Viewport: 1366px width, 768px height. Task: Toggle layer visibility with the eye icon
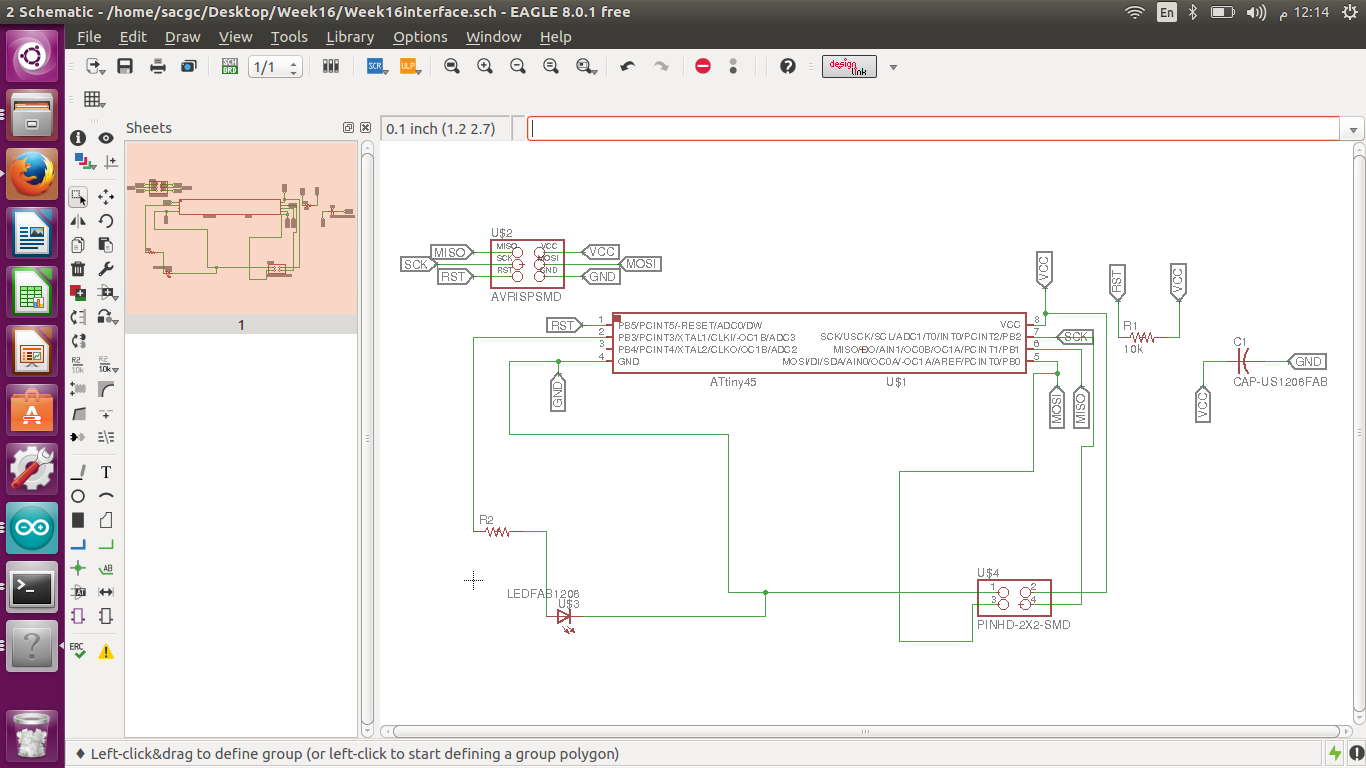(106, 138)
